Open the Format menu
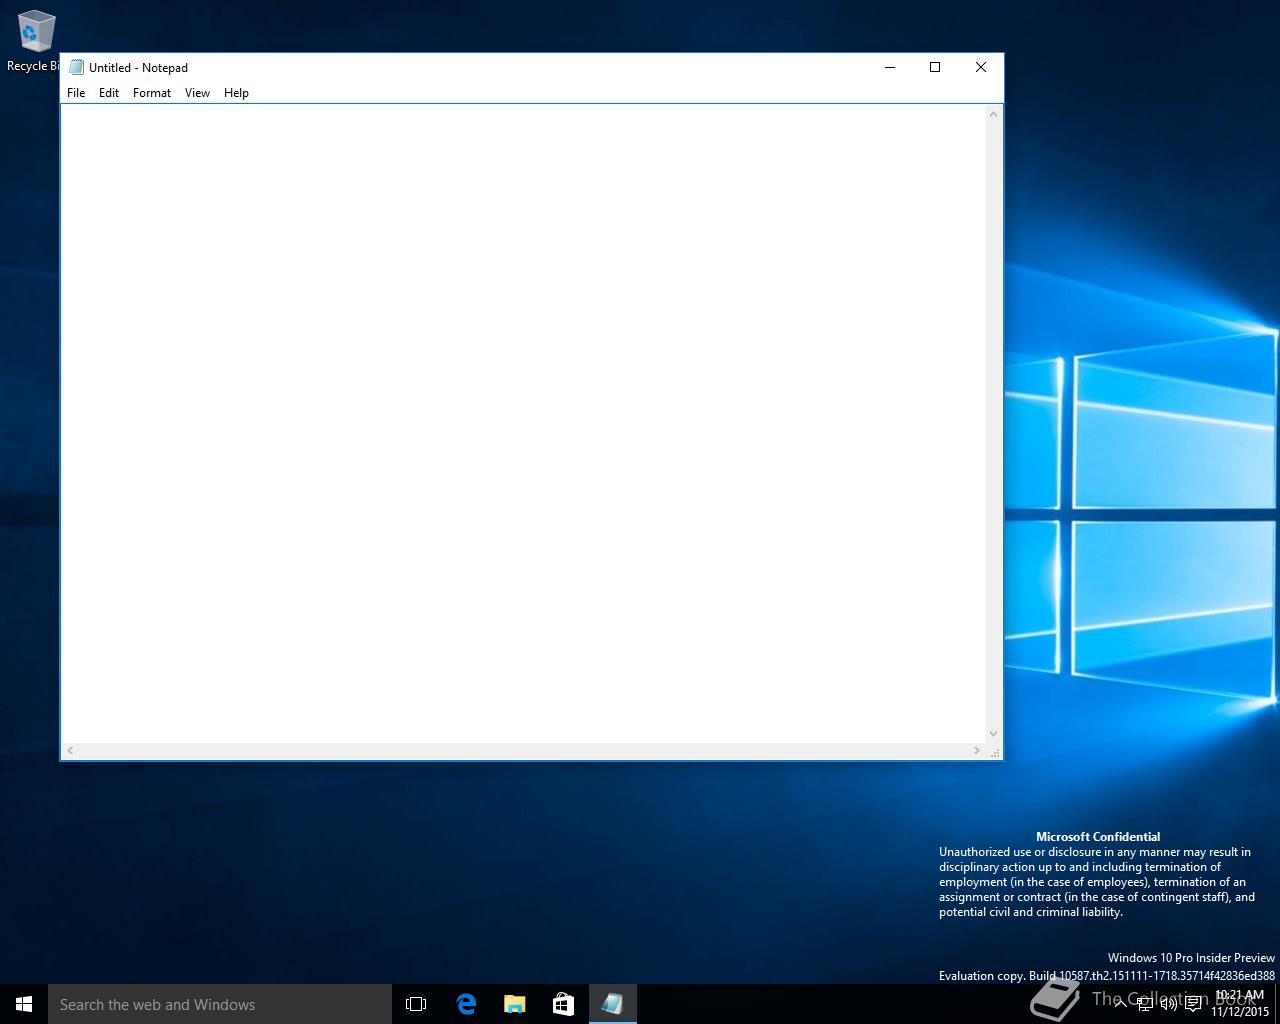Viewport: 1280px width, 1024px height. pyautogui.click(x=152, y=93)
